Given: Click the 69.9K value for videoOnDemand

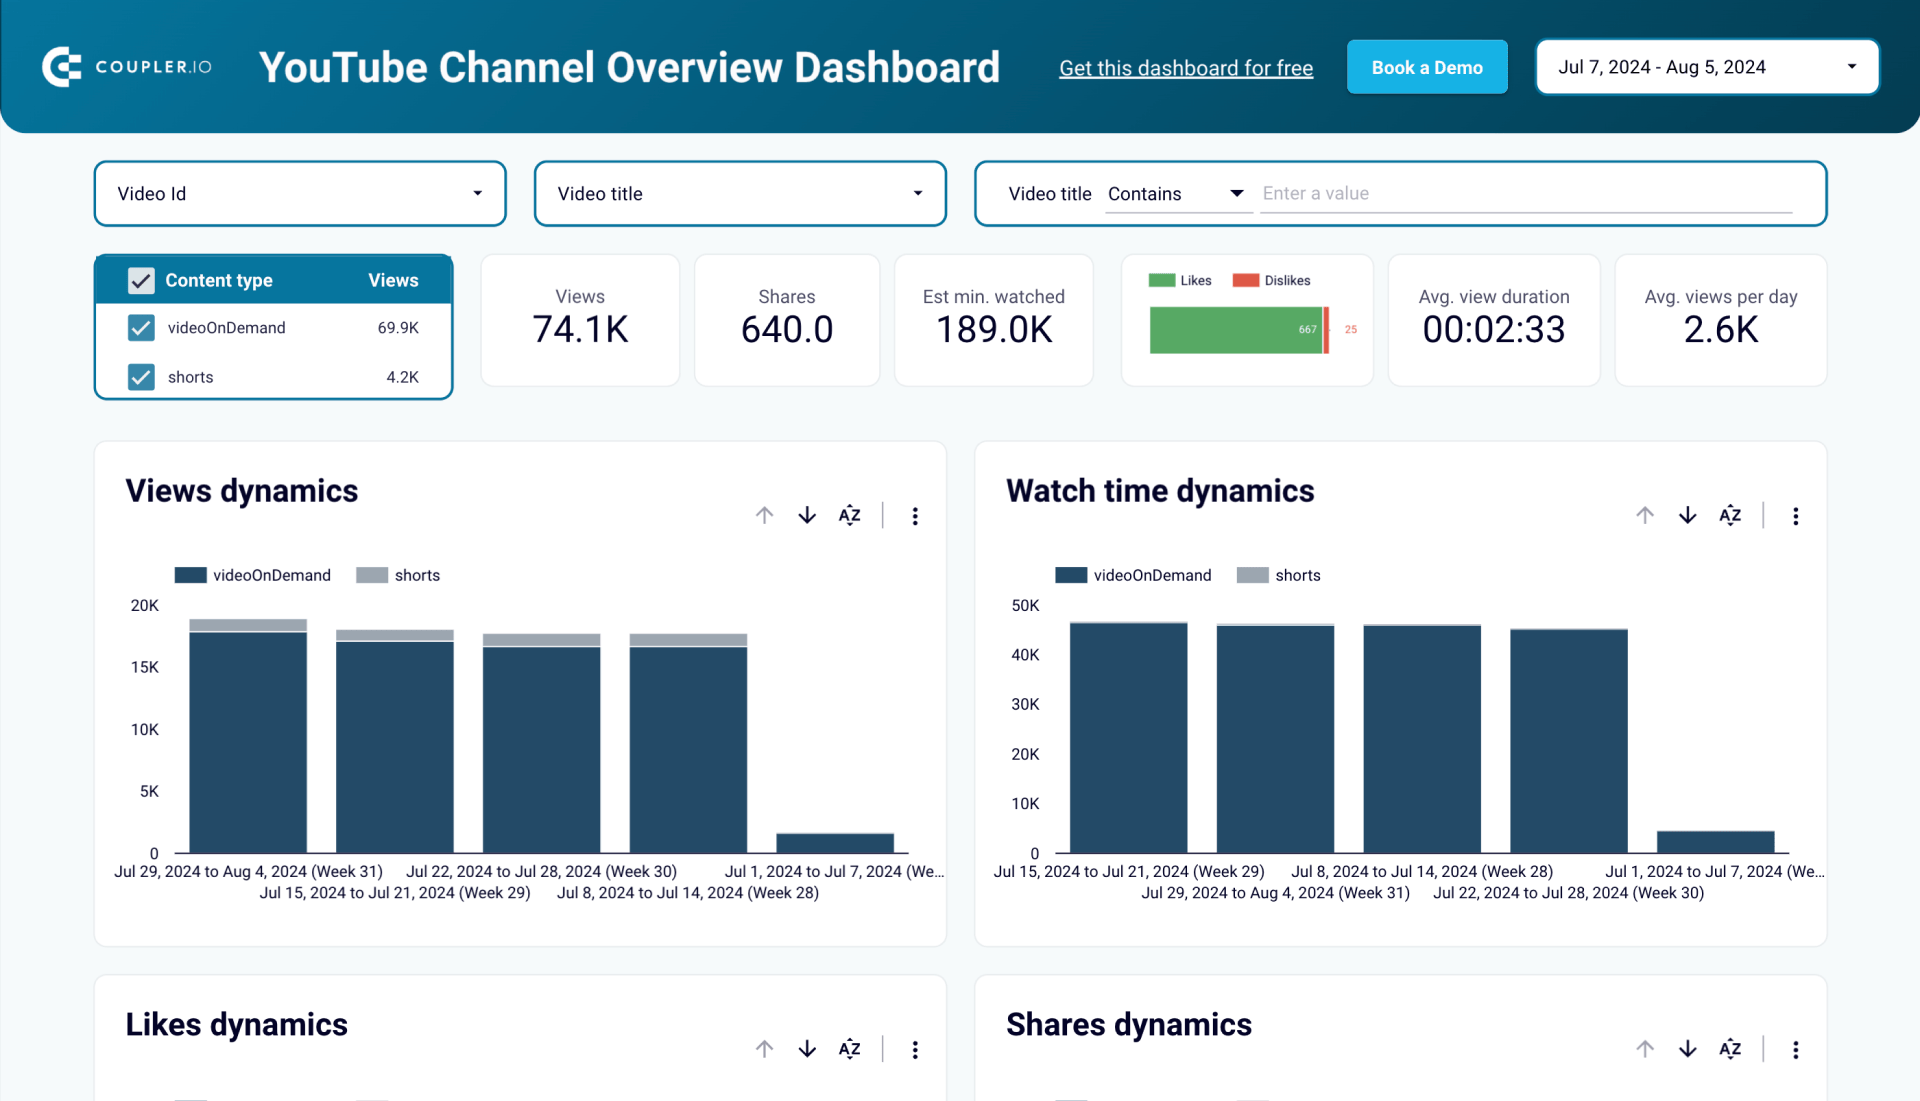Looking at the screenshot, I should (x=398, y=328).
